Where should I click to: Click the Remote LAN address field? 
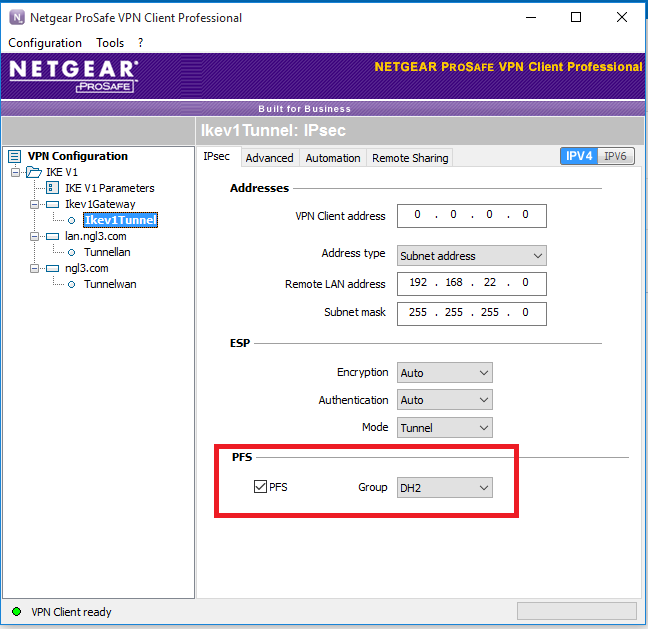click(471, 284)
